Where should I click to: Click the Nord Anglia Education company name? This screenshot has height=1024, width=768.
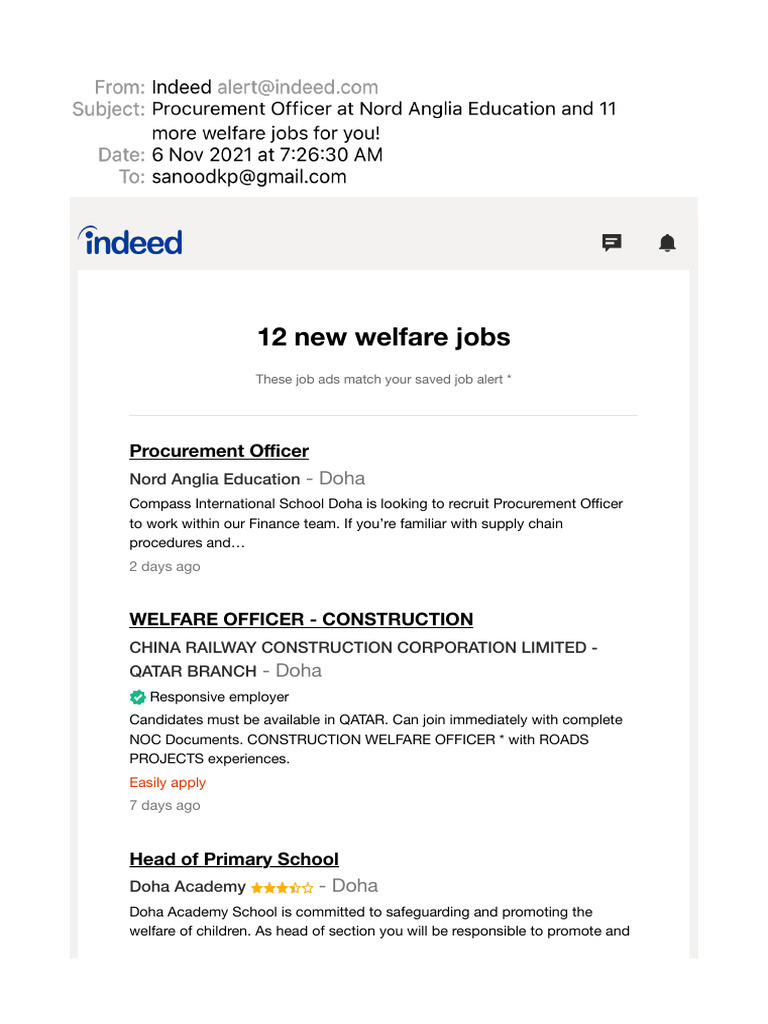coord(214,479)
